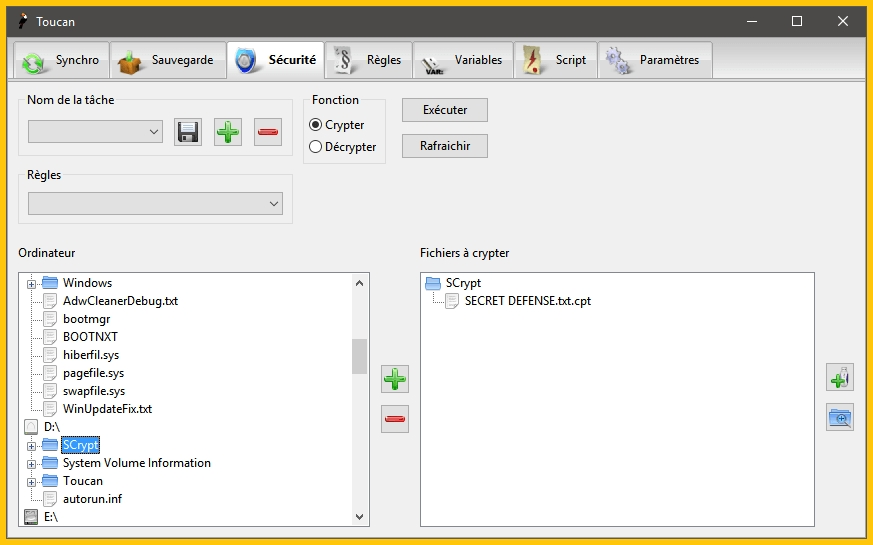
Task: Expand the SCrypt folder in D:\
Action: (31, 446)
